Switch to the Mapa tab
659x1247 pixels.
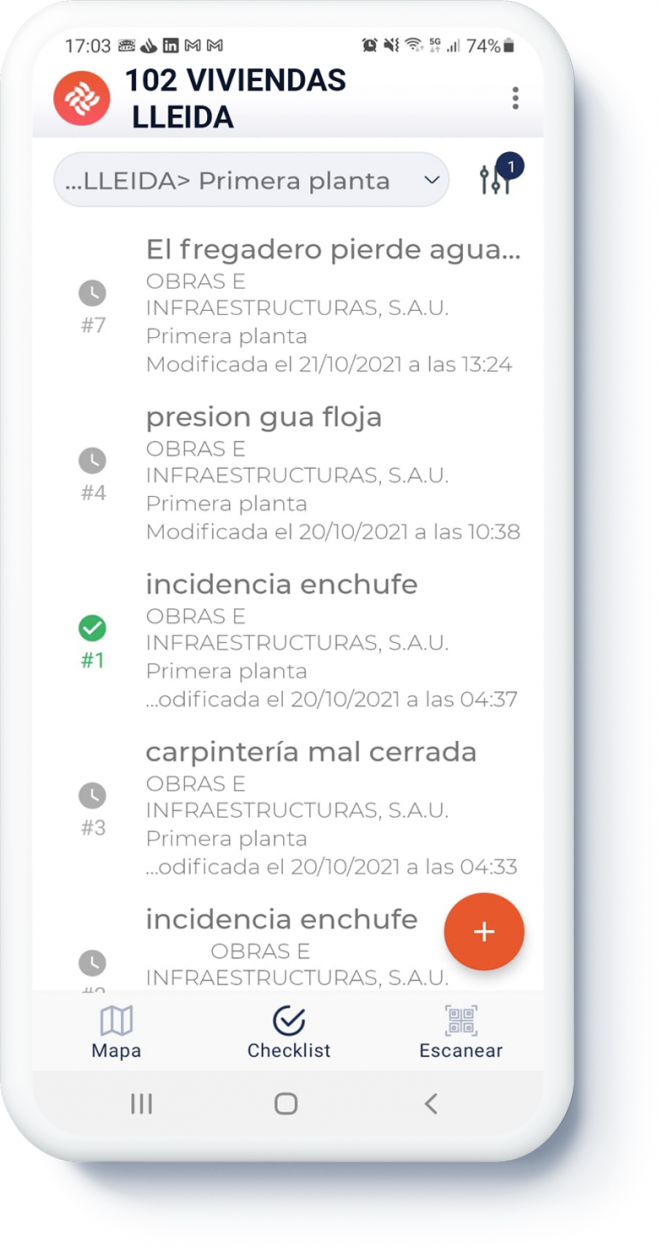[x=116, y=1032]
